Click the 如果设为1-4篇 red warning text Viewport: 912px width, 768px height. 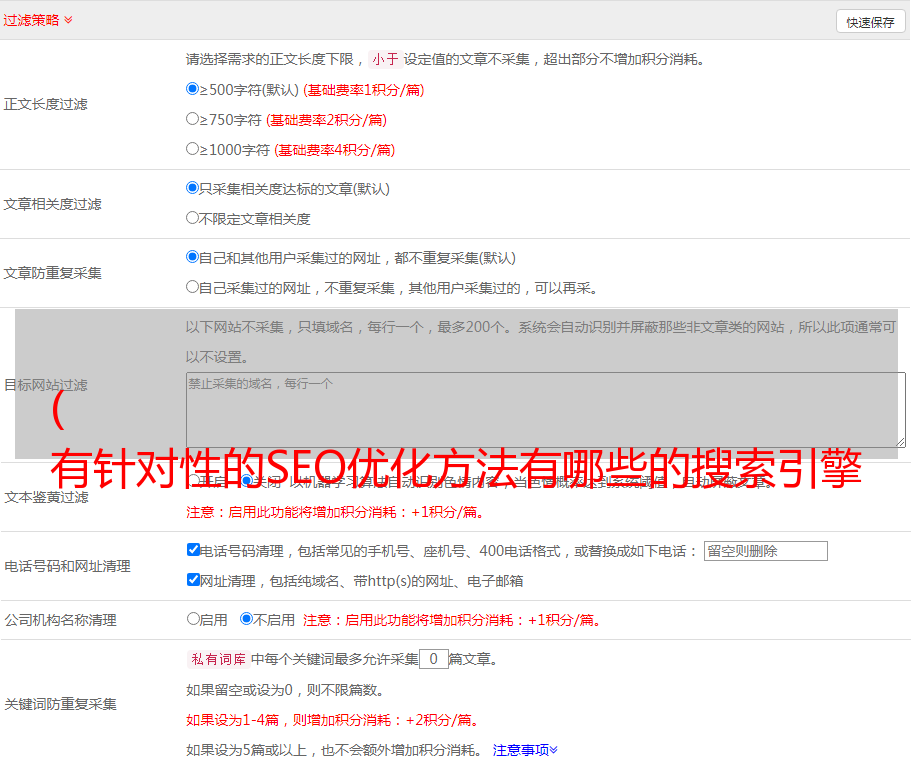(333, 720)
